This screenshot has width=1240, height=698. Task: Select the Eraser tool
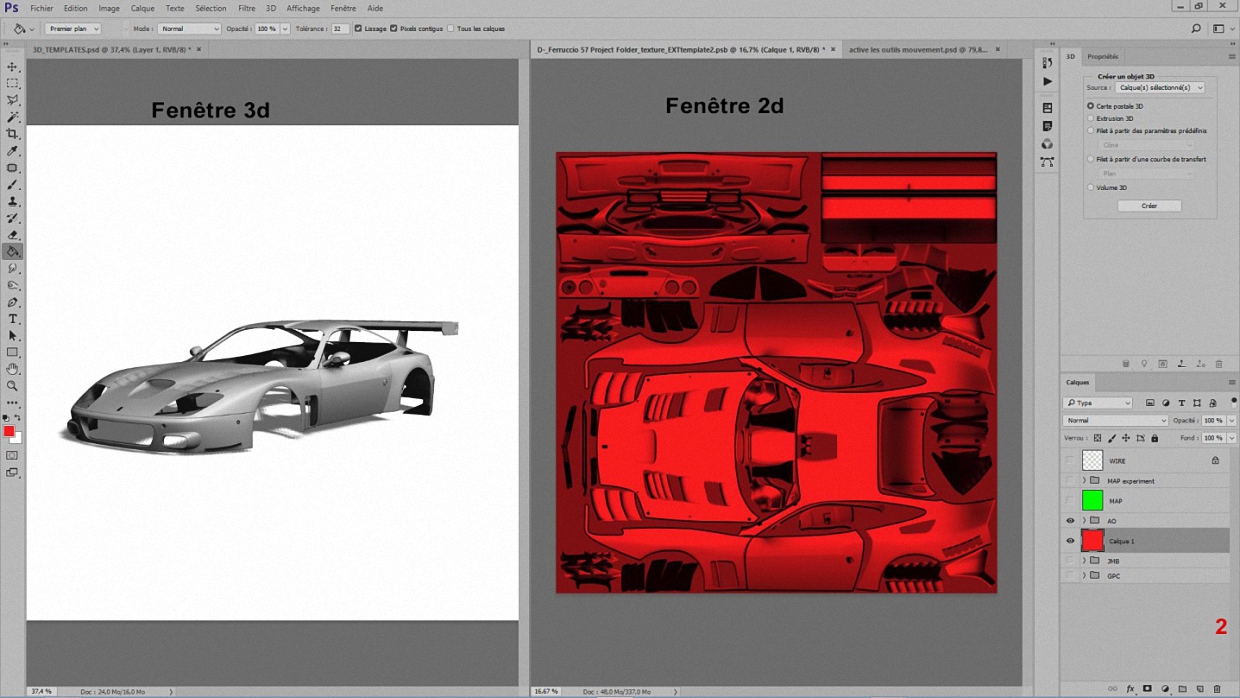pyautogui.click(x=13, y=235)
